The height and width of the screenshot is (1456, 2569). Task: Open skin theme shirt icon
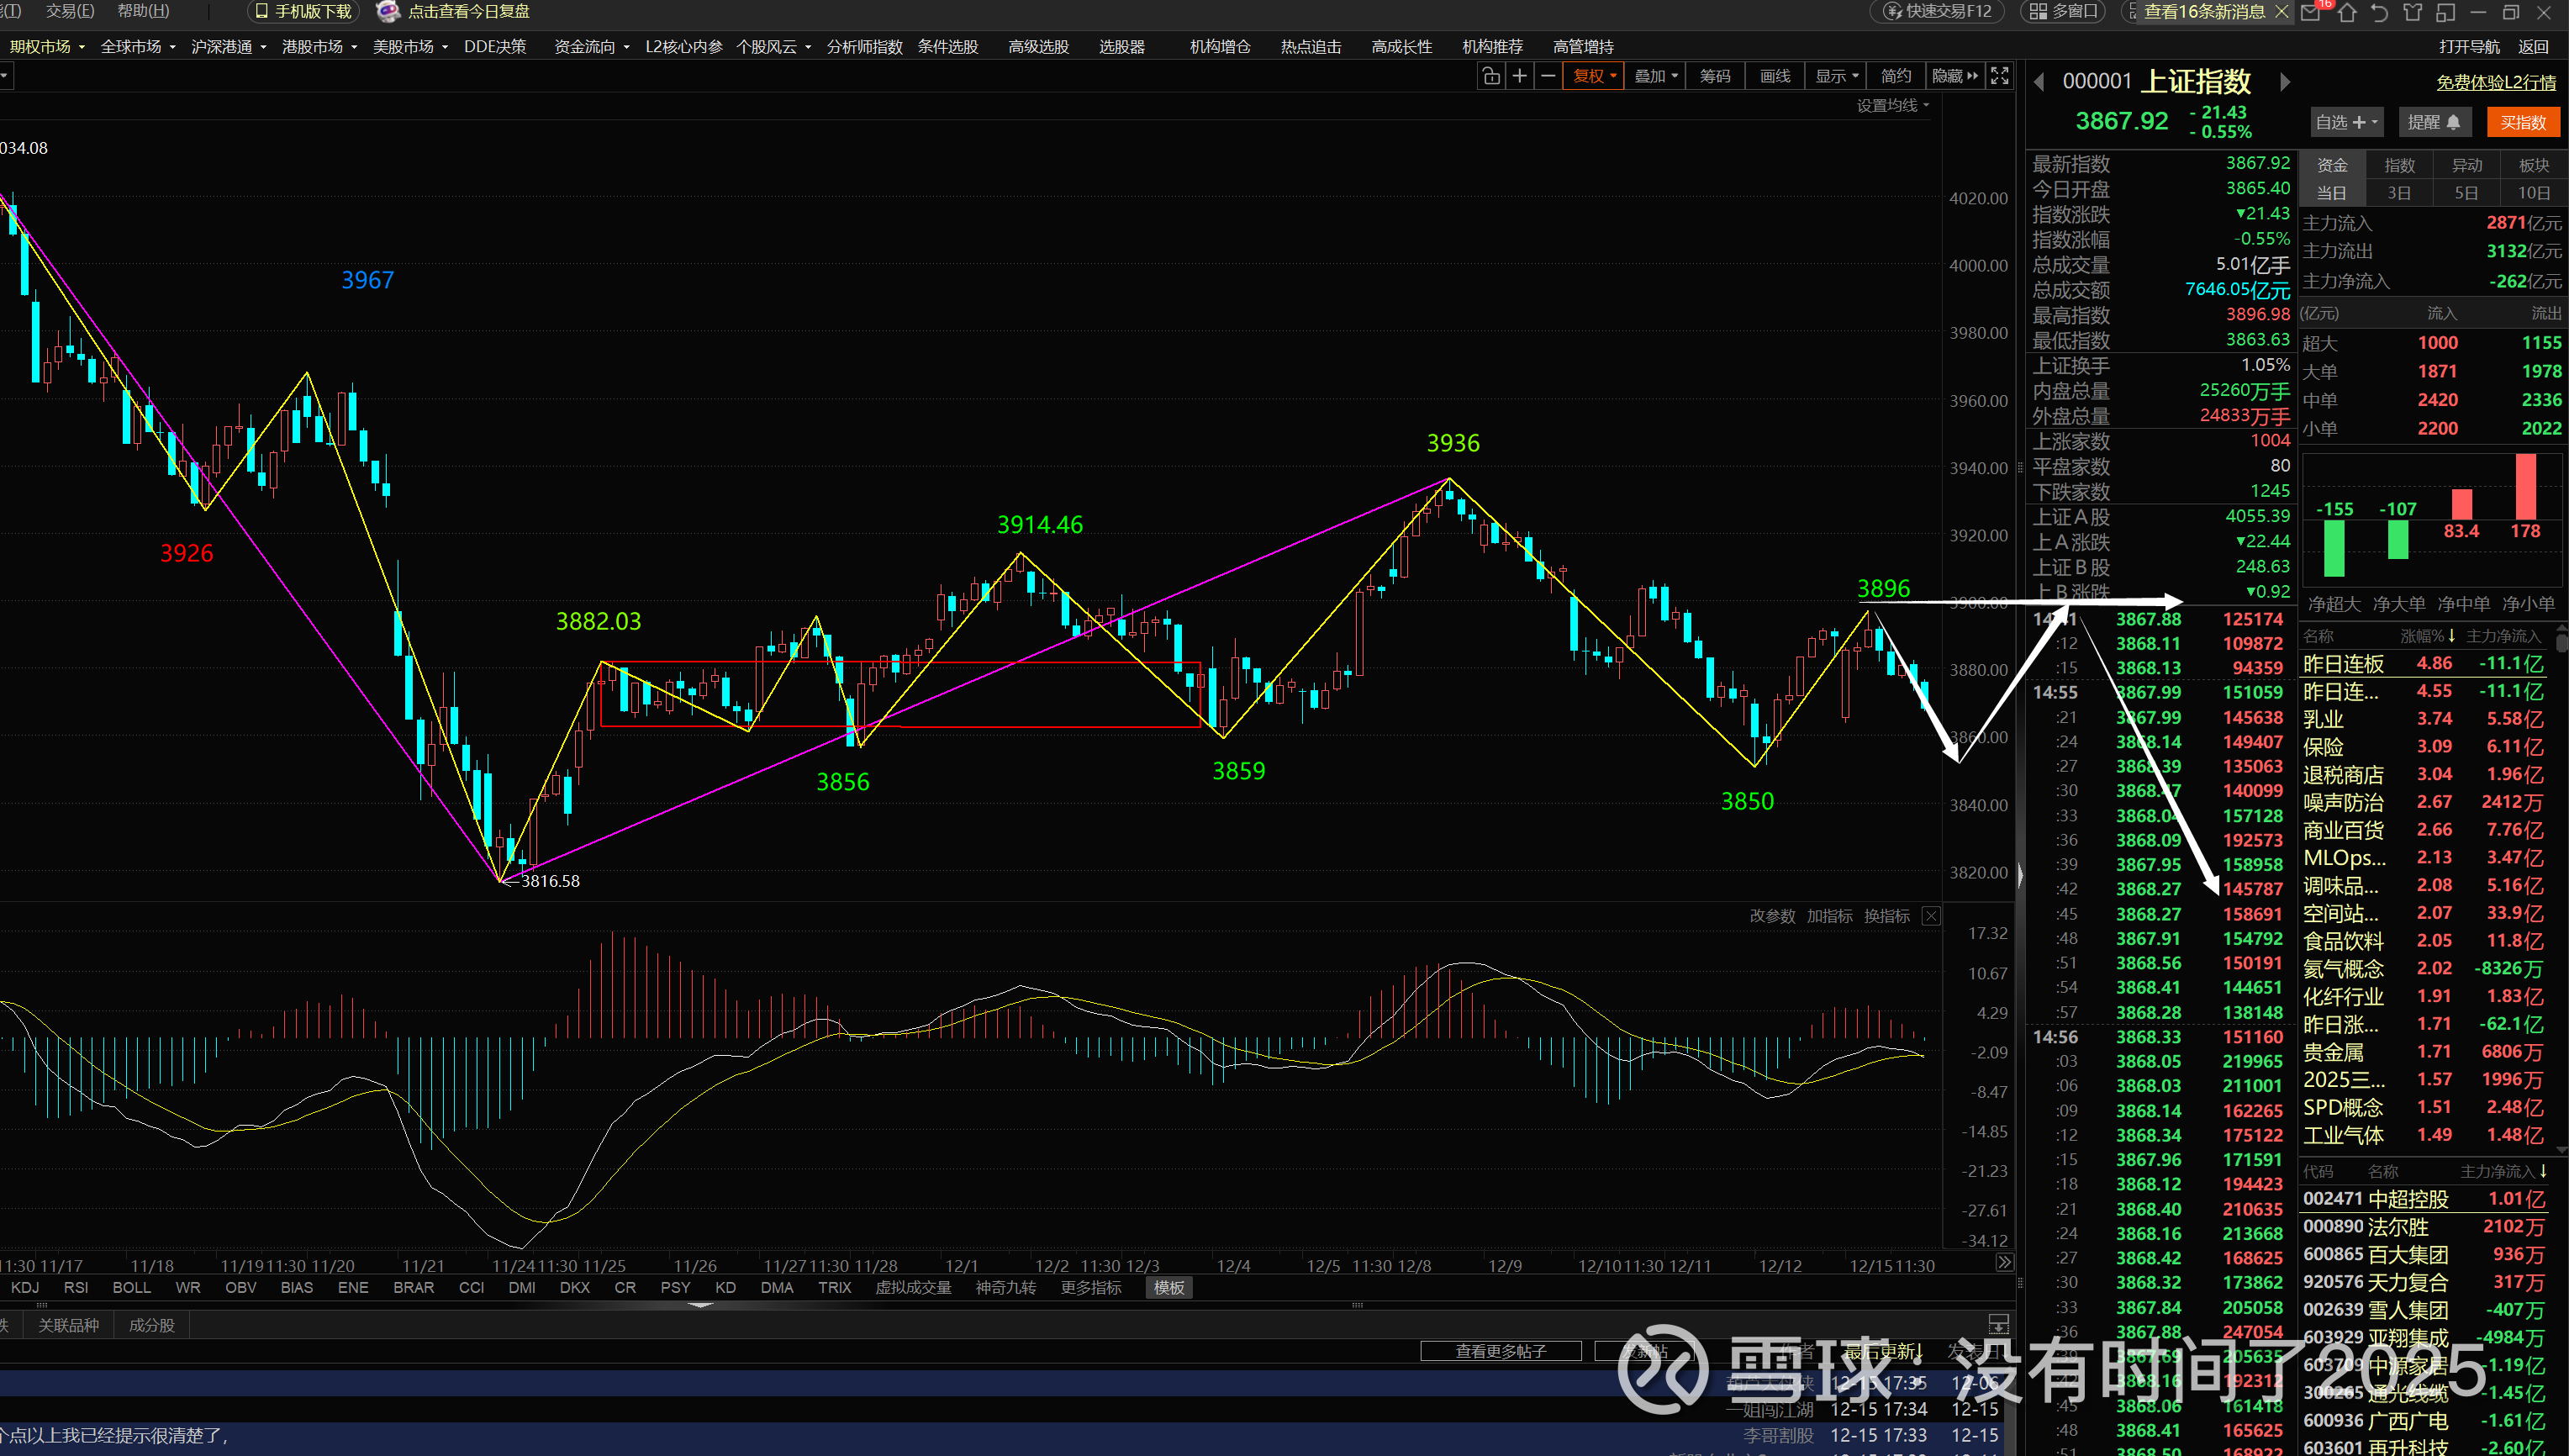[2413, 12]
